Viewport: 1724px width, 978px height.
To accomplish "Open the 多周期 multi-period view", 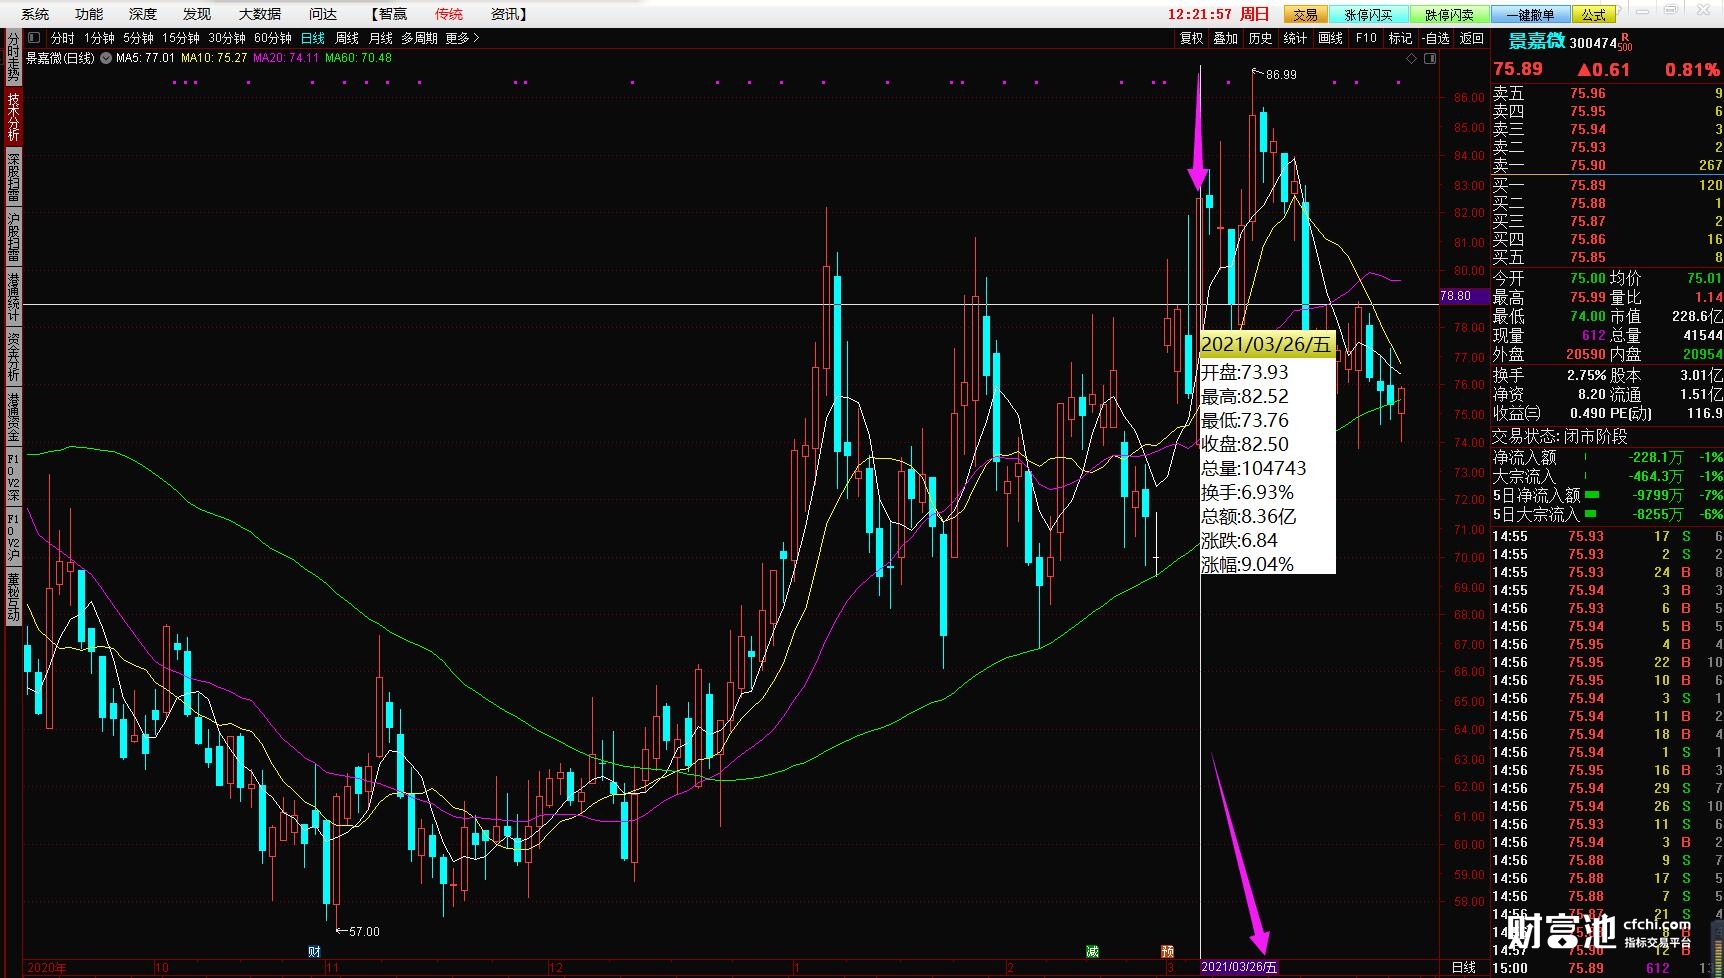I will [x=419, y=38].
